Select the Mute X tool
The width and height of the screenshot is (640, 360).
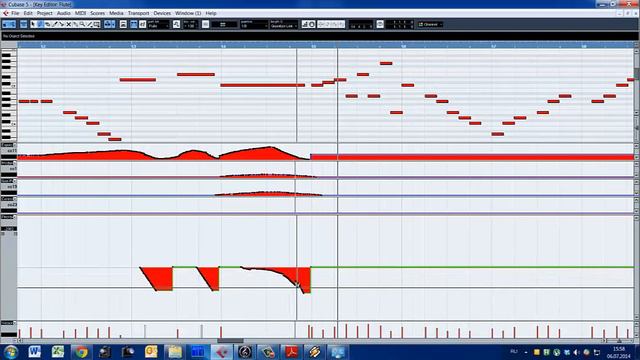68,24
